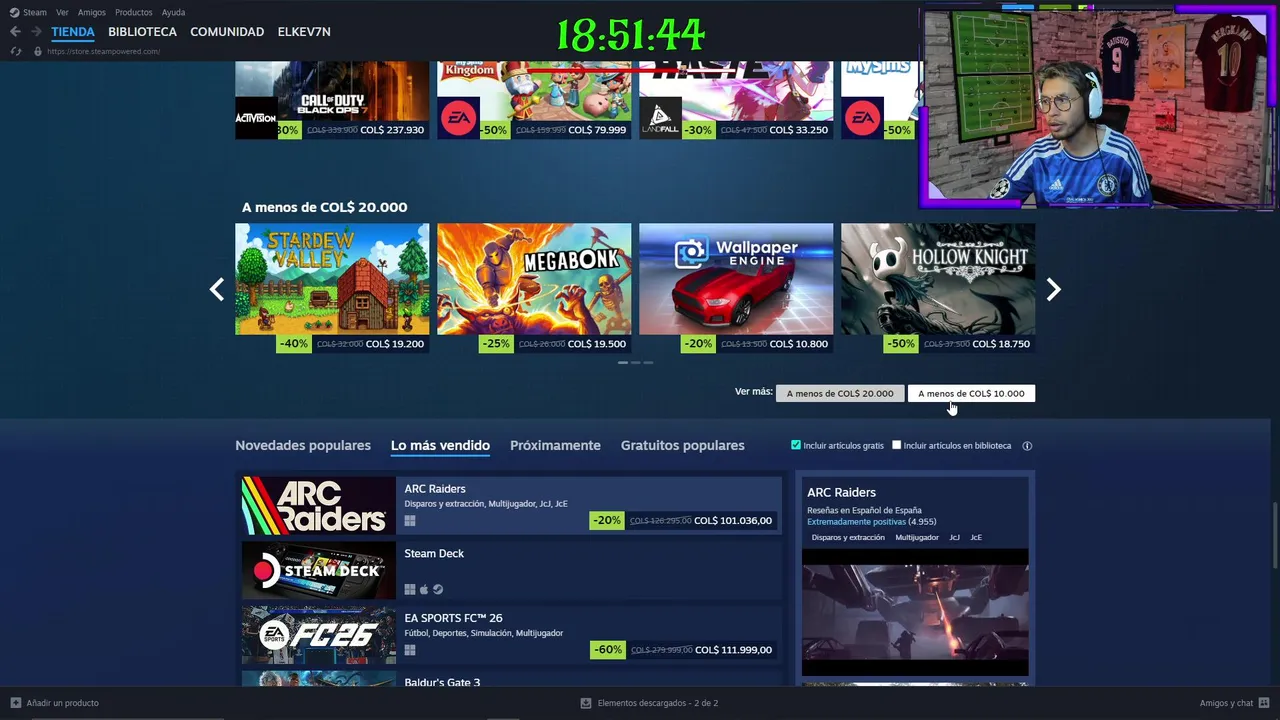Click Añadir un producto link
The width and height of the screenshot is (1280, 720).
click(62, 703)
